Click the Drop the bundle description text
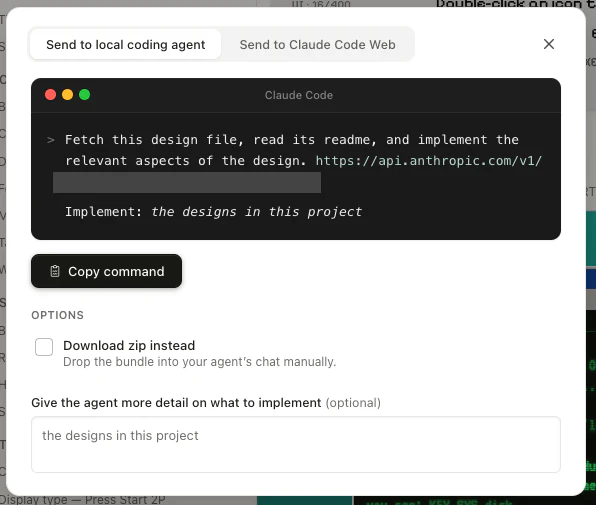This screenshot has height=505, width=596. [200, 362]
